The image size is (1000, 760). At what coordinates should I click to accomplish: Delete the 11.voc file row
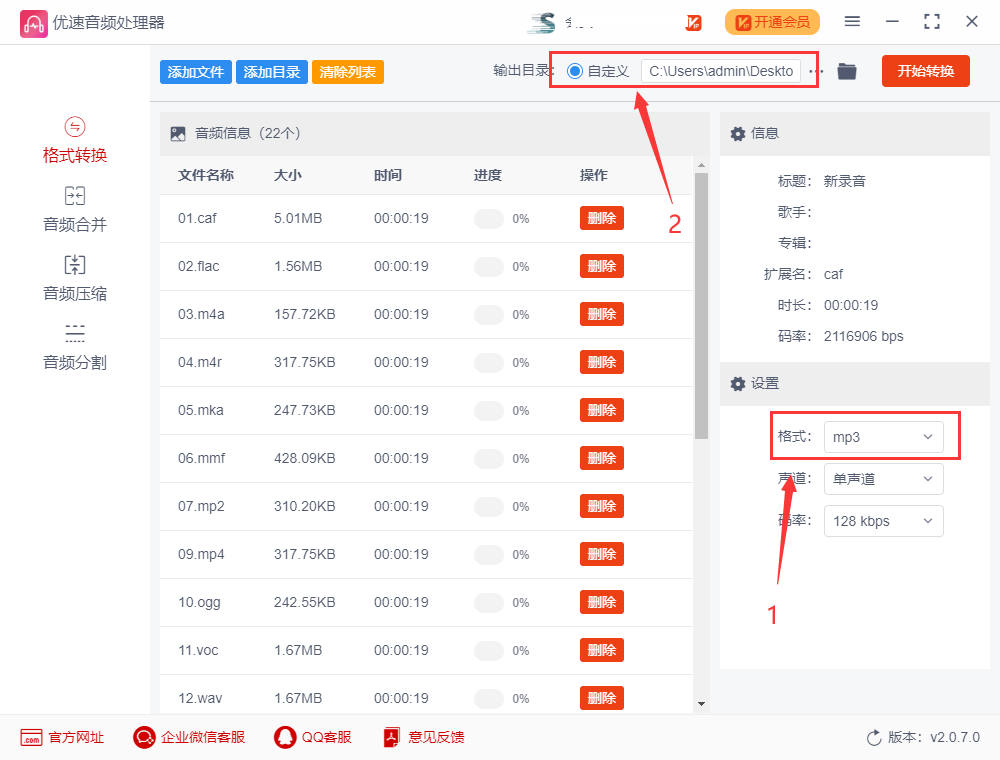click(601, 650)
